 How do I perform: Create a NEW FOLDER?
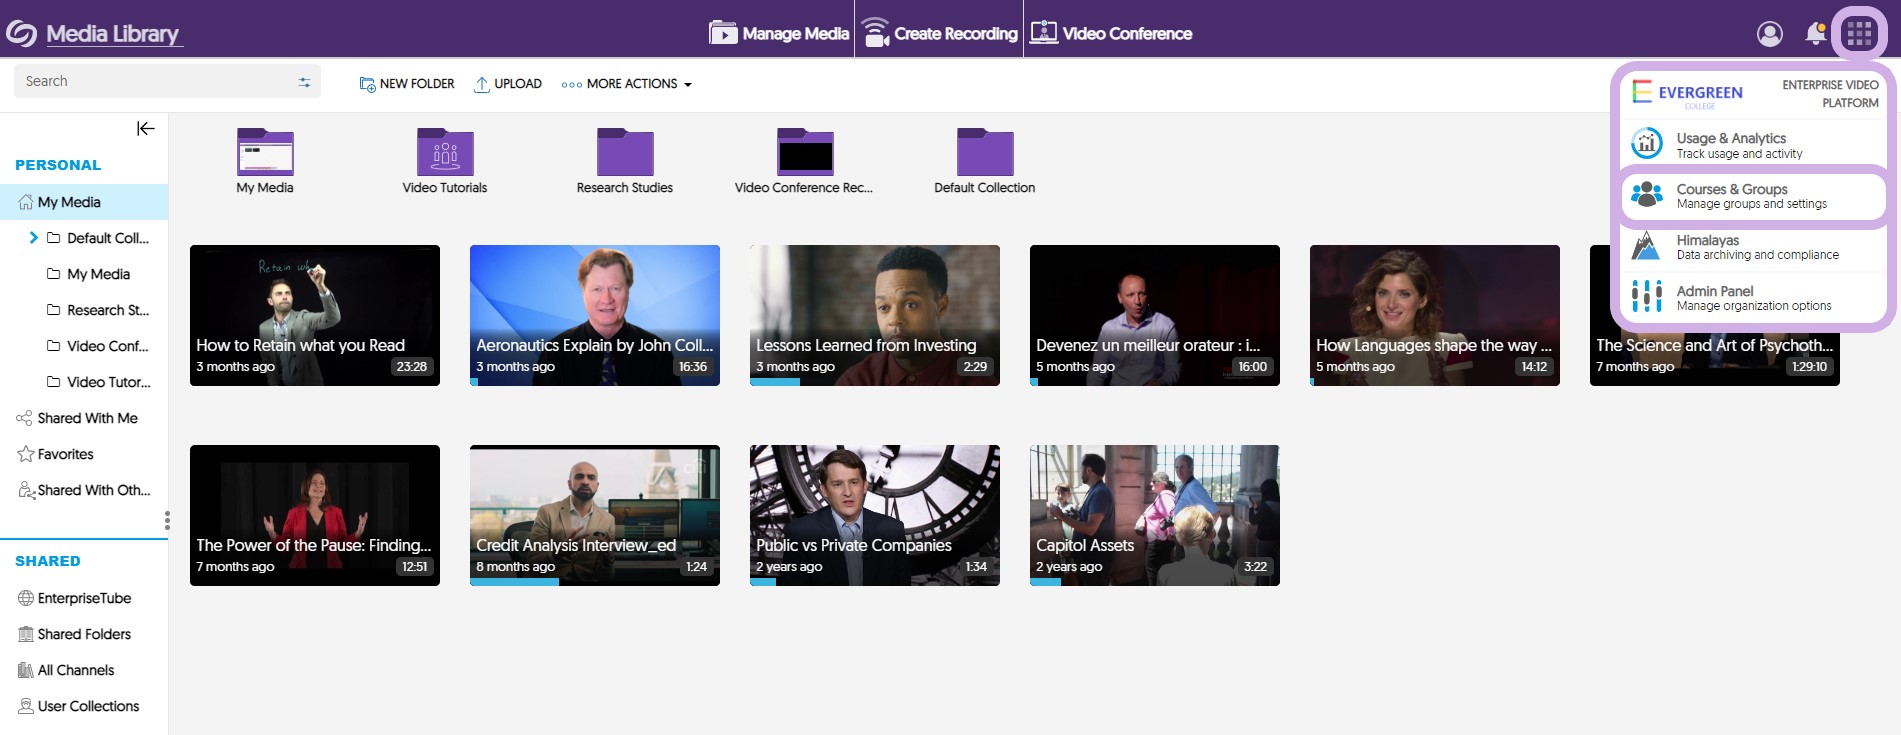point(407,84)
